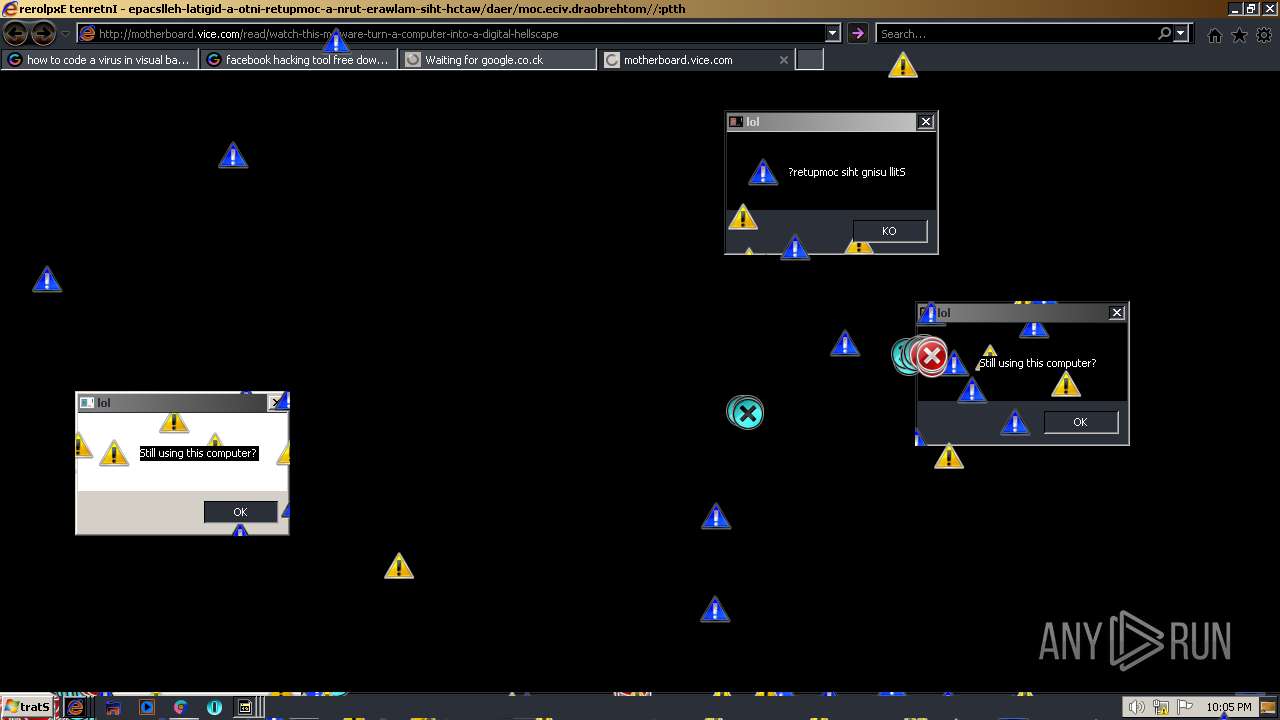The image size is (1280, 720).
Task: Launch Windows Media Player from taskbar
Action: (147, 707)
